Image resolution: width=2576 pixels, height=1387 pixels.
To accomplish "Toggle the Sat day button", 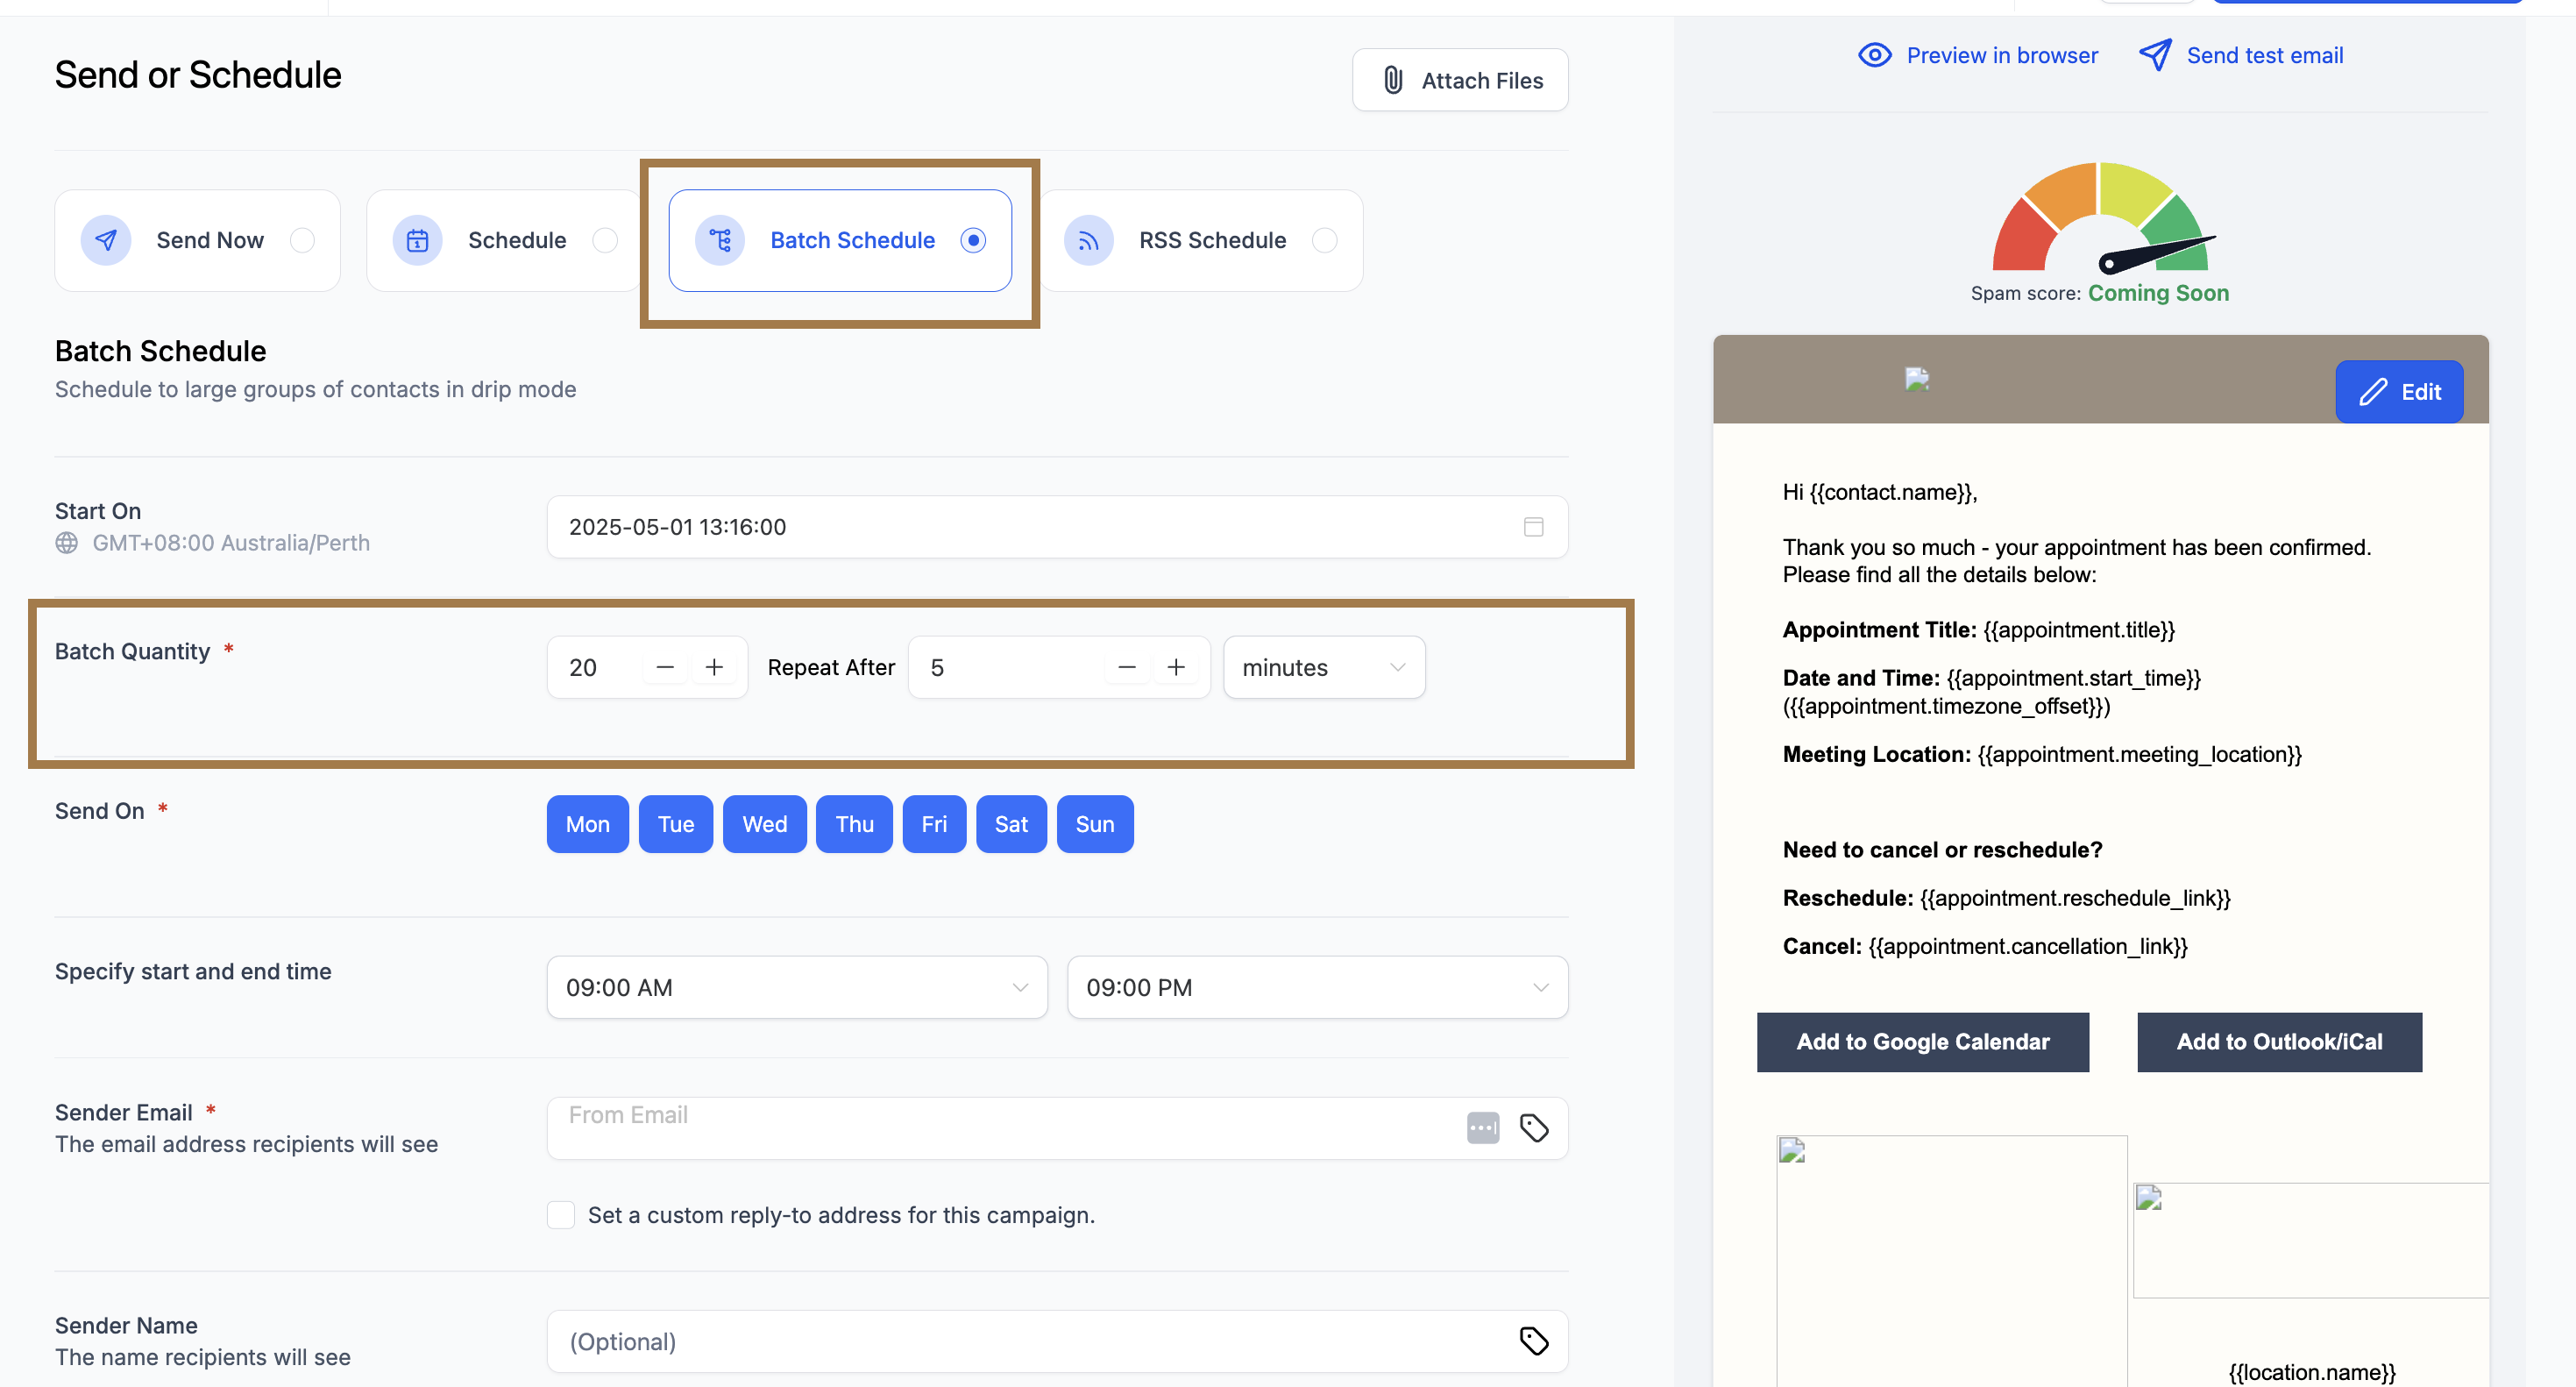I will [1010, 824].
